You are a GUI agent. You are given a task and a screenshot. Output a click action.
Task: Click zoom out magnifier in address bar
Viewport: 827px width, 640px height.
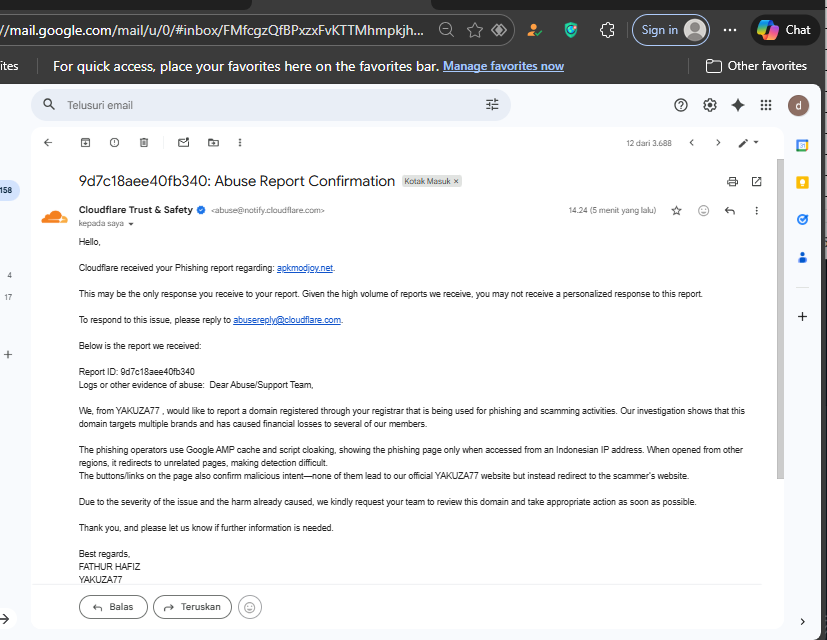click(446, 30)
